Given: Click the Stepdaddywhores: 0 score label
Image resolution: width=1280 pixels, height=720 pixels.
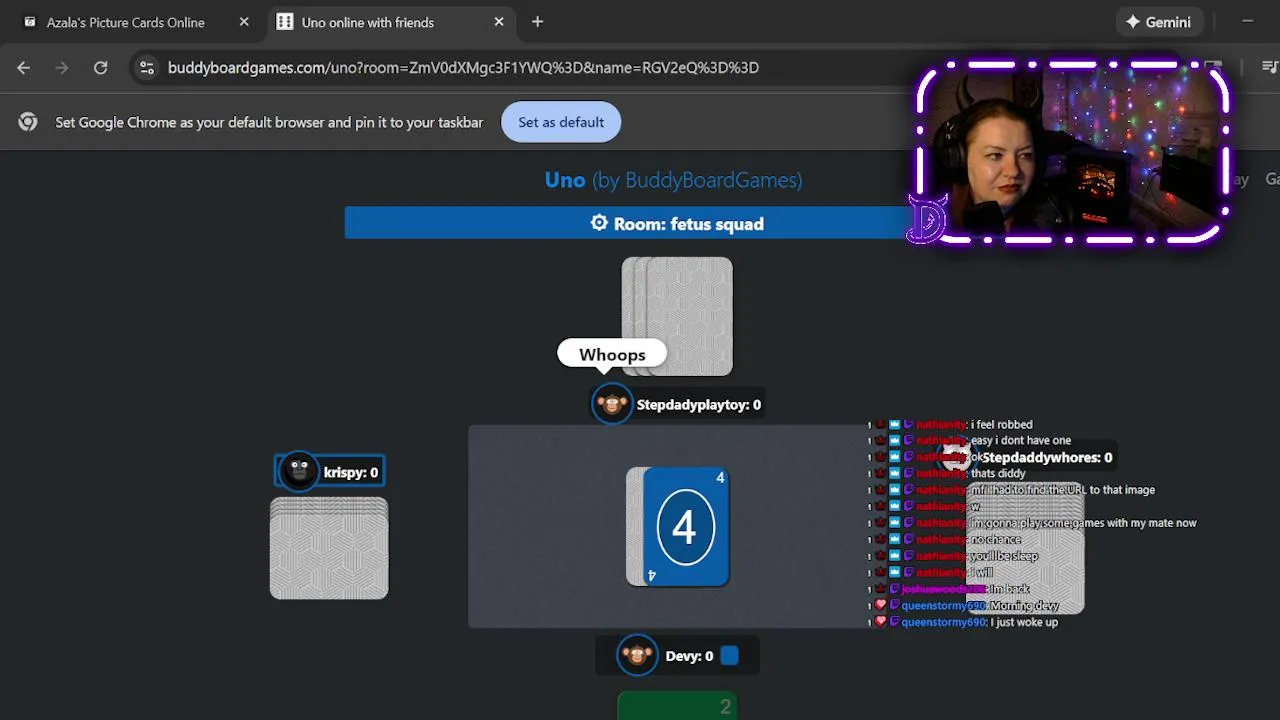Looking at the screenshot, I should [x=1047, y=457].
